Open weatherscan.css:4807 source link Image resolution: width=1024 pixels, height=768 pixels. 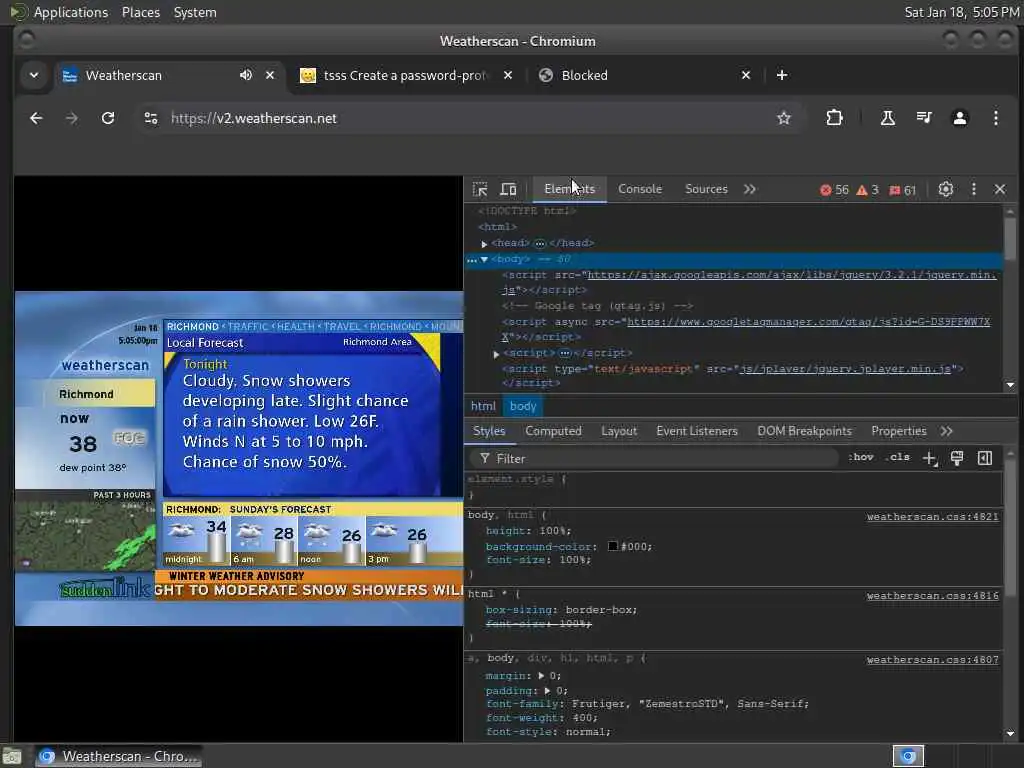point(932,660)
